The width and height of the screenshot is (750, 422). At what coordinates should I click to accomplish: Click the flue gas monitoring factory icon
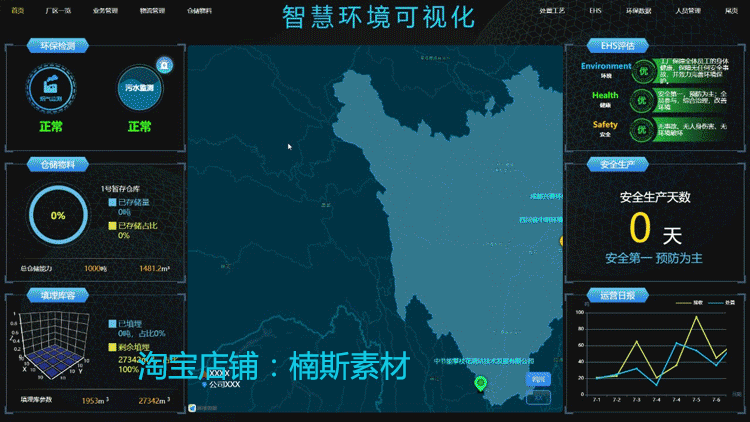[x=50, y=88]
